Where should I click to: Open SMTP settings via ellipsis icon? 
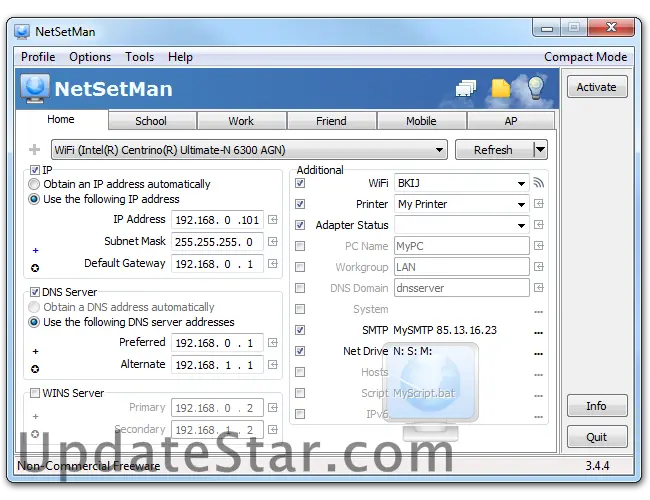pyautogui.click(x=538, y=333)
